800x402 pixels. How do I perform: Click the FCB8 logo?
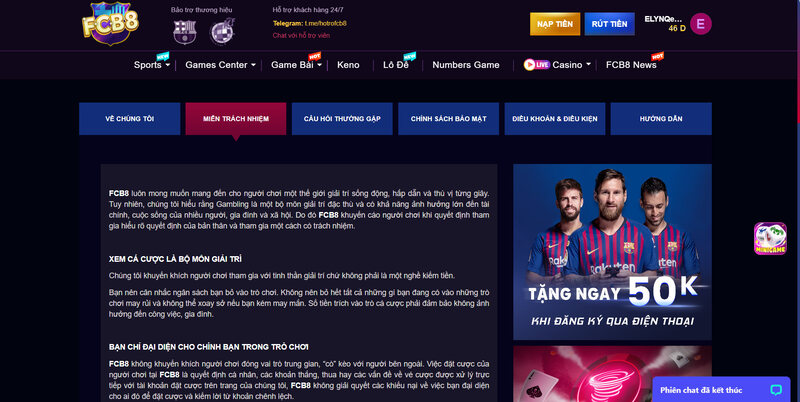coord(110,23)
